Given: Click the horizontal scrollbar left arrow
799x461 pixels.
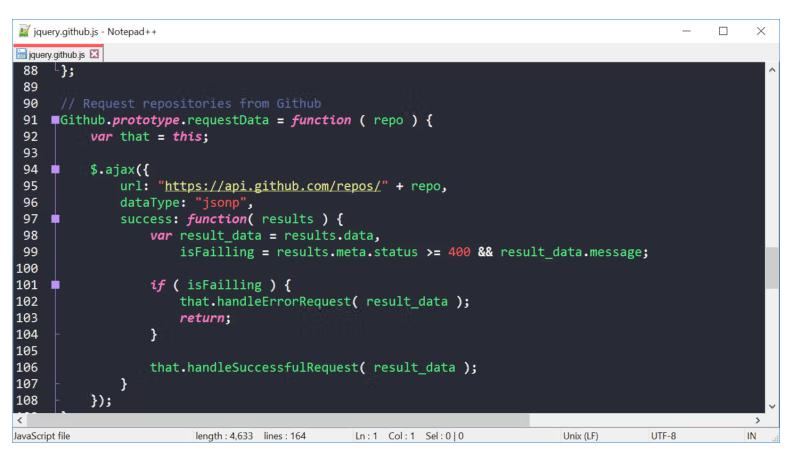Looking at the screenshot, I should point(7,420).
